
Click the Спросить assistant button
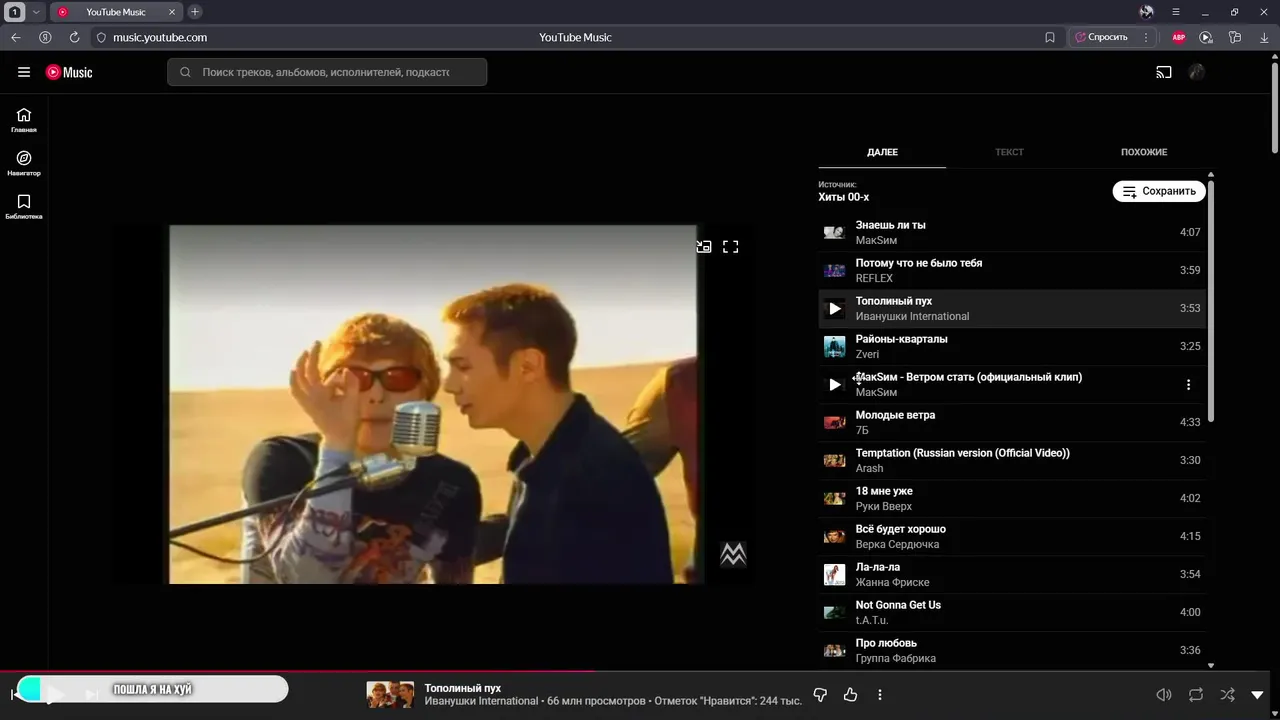(x=1101, y=37)
